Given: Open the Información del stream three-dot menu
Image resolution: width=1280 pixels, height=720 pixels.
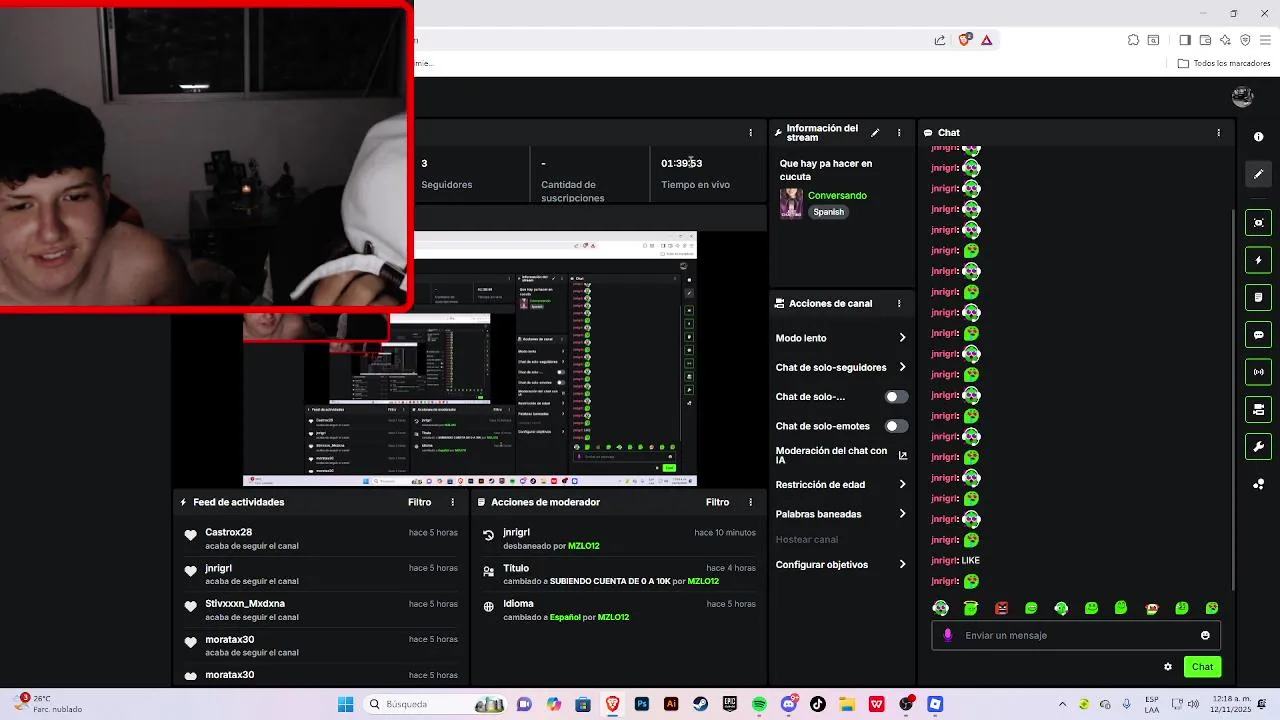Looking at the screenshot, I should click(x=898, y=132).
